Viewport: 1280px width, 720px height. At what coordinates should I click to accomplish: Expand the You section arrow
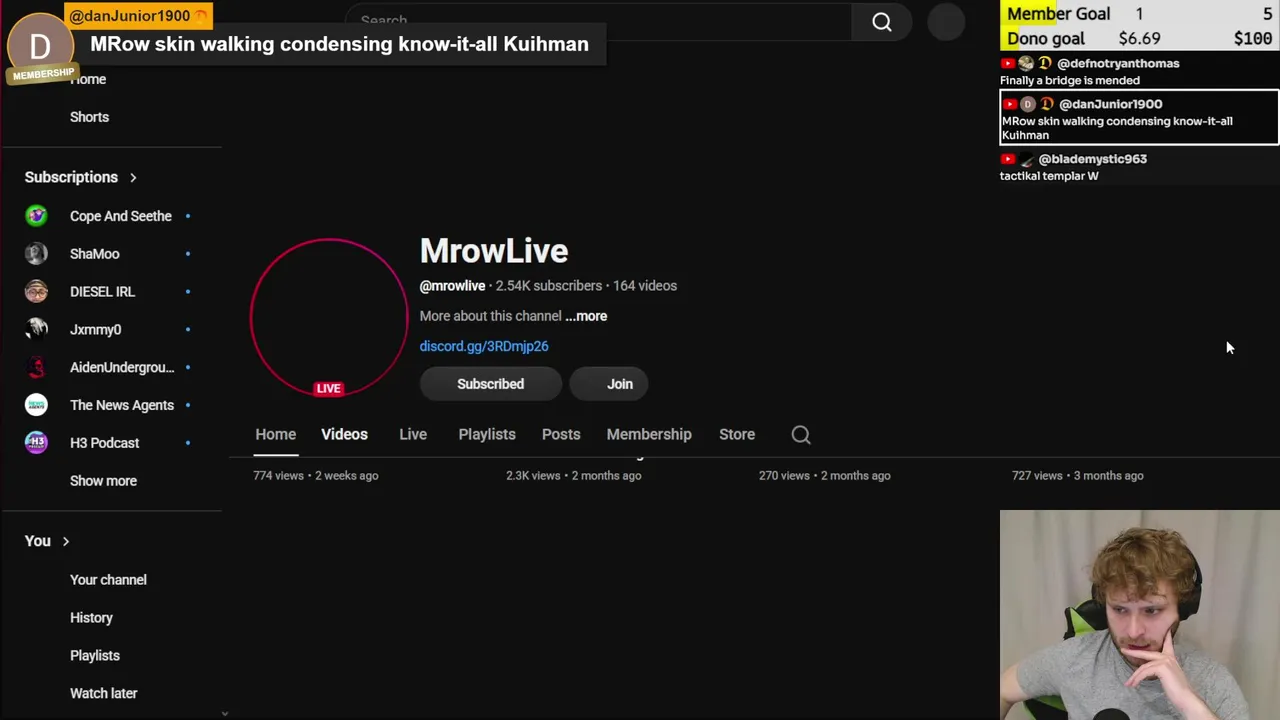point(66,541)
